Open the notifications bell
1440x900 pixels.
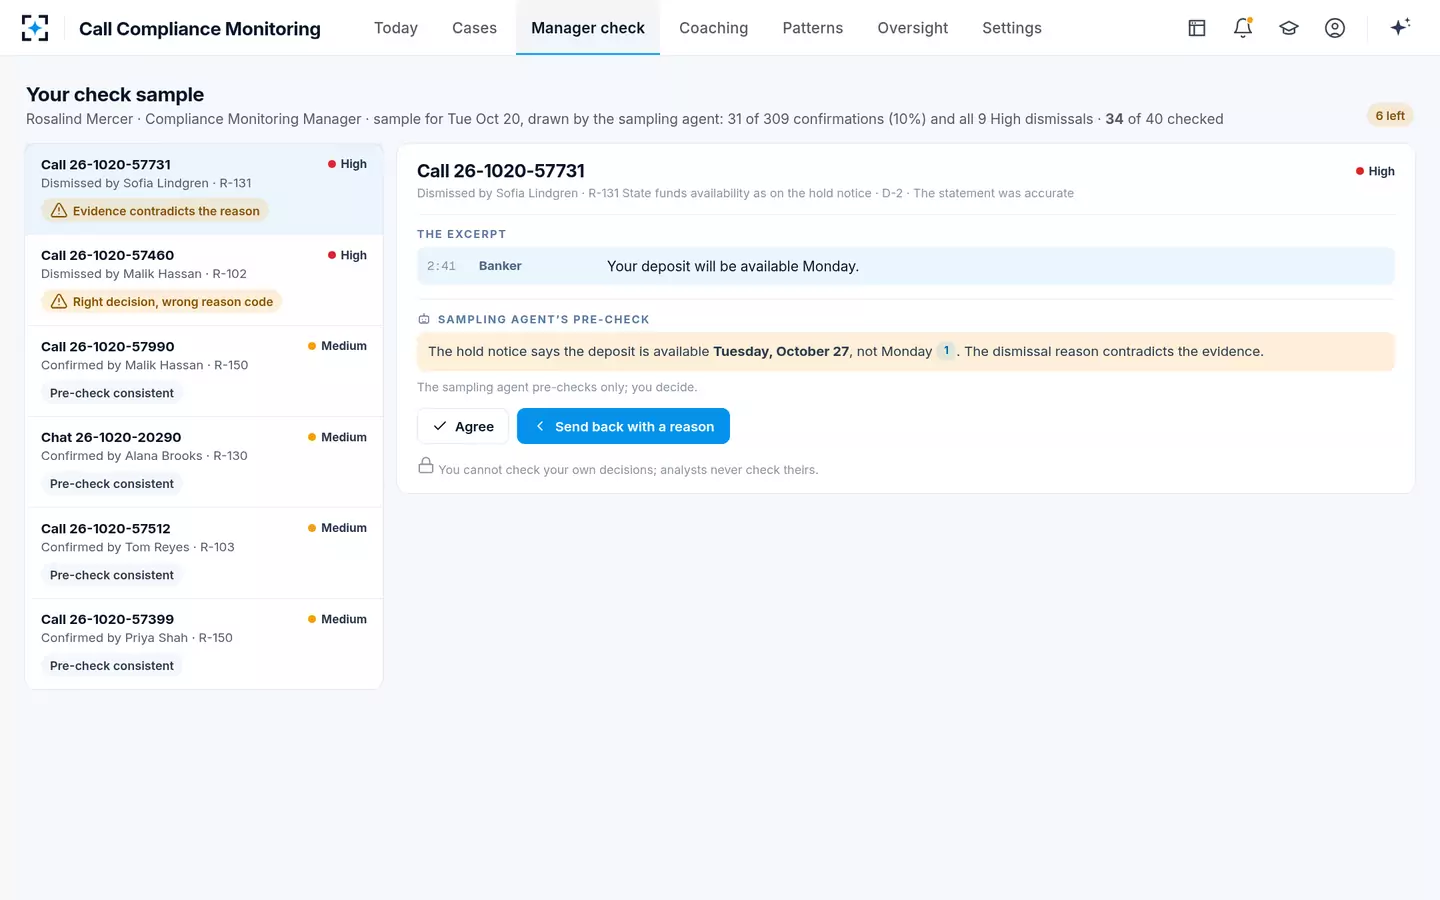[x=1243, y=28]
